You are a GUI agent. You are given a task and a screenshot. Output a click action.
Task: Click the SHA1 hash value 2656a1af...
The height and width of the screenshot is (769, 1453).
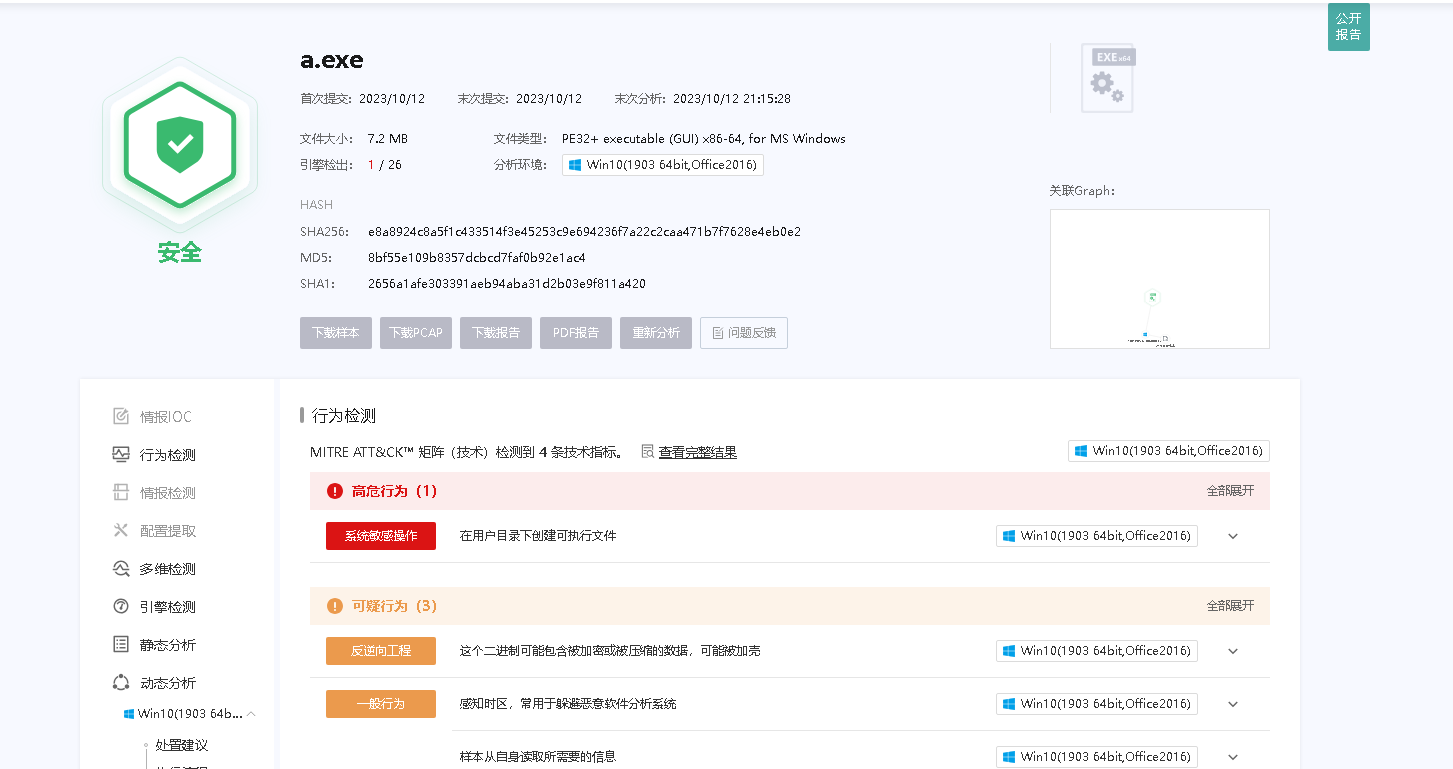[x=507, y=284]
